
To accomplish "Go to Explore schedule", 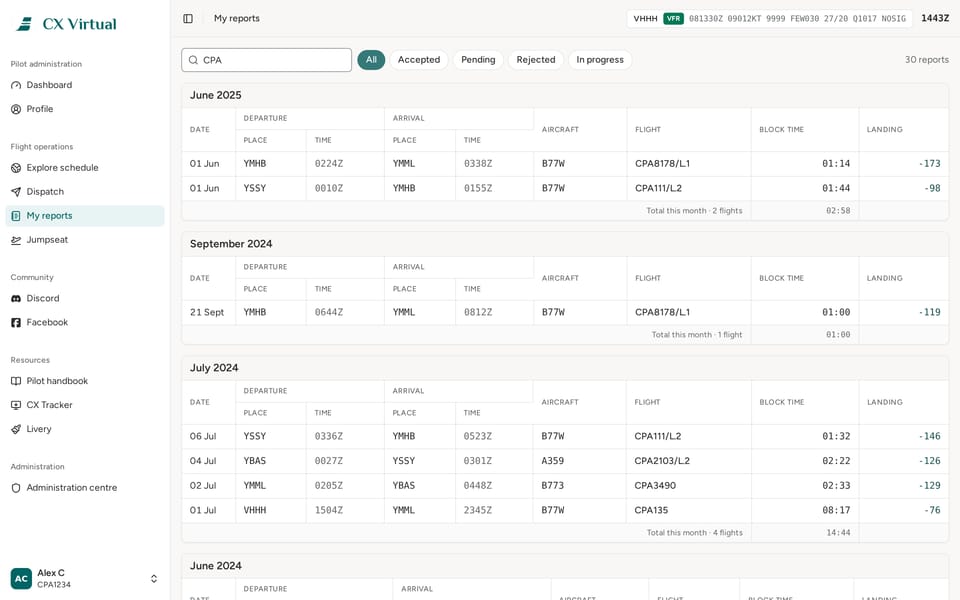I will 85,168.
